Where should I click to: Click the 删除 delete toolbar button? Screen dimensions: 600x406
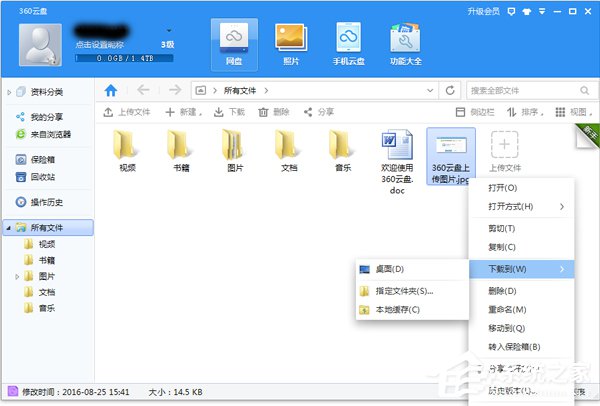[x=274, y=112]
